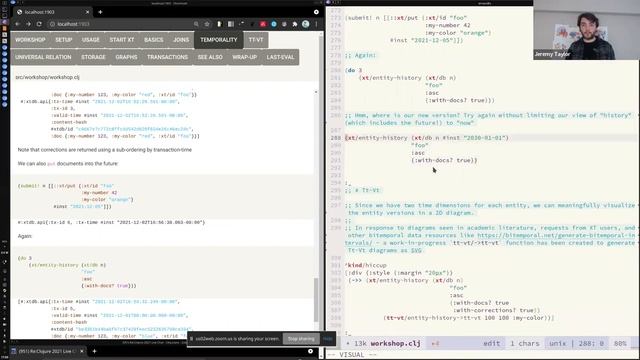This screenshot has height=360, width=640.
Task: Focus the localhost:1903 address bar
Action: (x=122, y=24)
